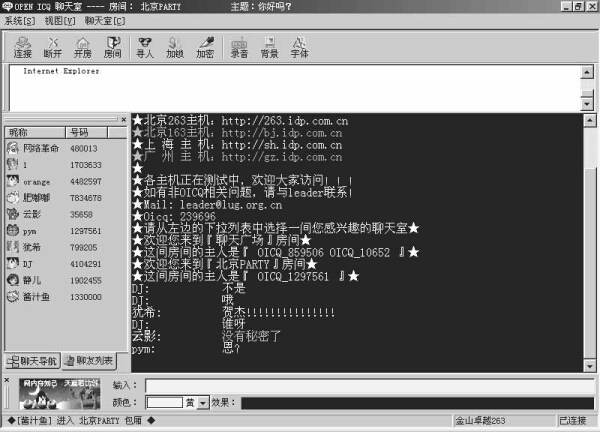
Task: Click the 背景 background toolbar icon
Action: tap(269, 47)
